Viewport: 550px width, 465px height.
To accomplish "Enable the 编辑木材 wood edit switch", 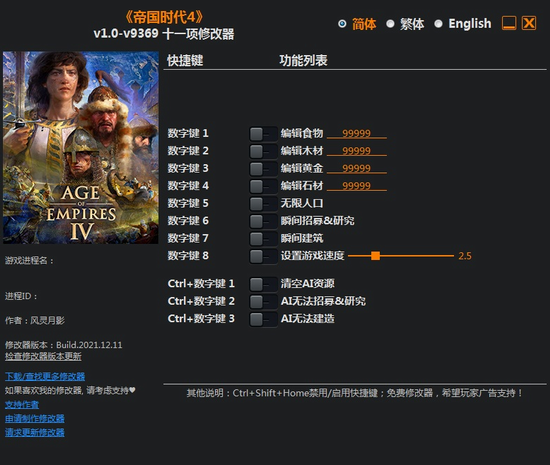I will pyautogui.click(x=263, y=151).
